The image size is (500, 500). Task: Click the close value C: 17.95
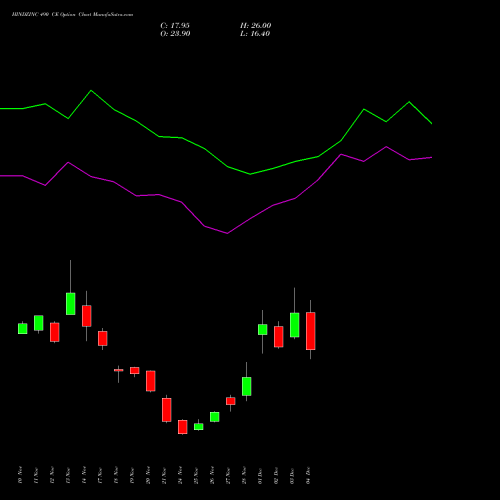pos(175,26)
